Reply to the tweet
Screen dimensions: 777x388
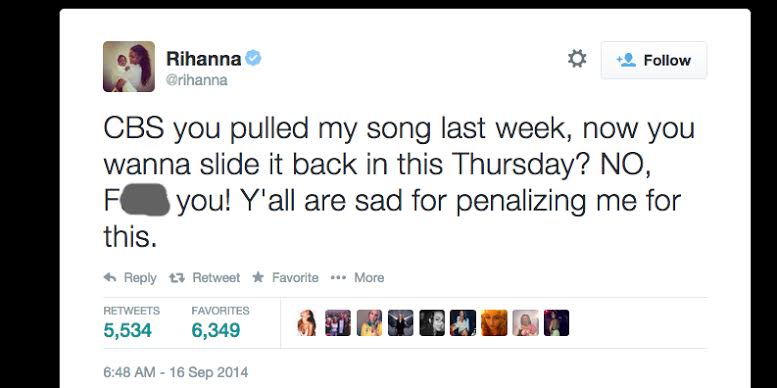[130, 277]
